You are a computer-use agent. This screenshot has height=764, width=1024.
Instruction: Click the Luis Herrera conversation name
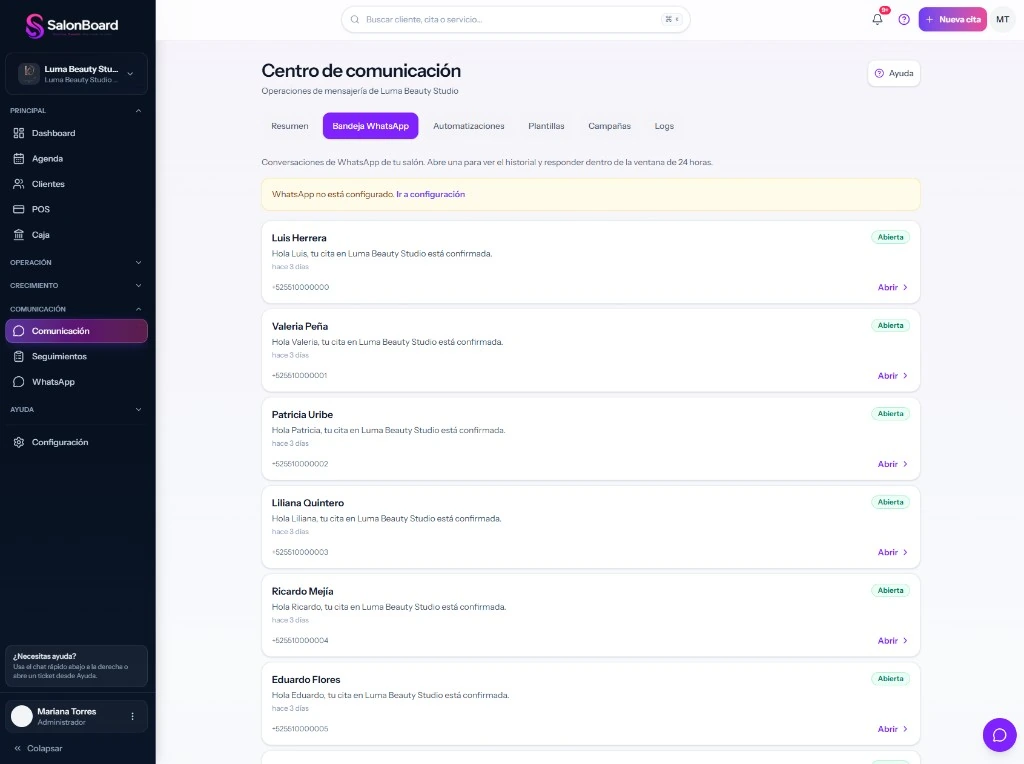pyautogui.click(x=299, y=238)
